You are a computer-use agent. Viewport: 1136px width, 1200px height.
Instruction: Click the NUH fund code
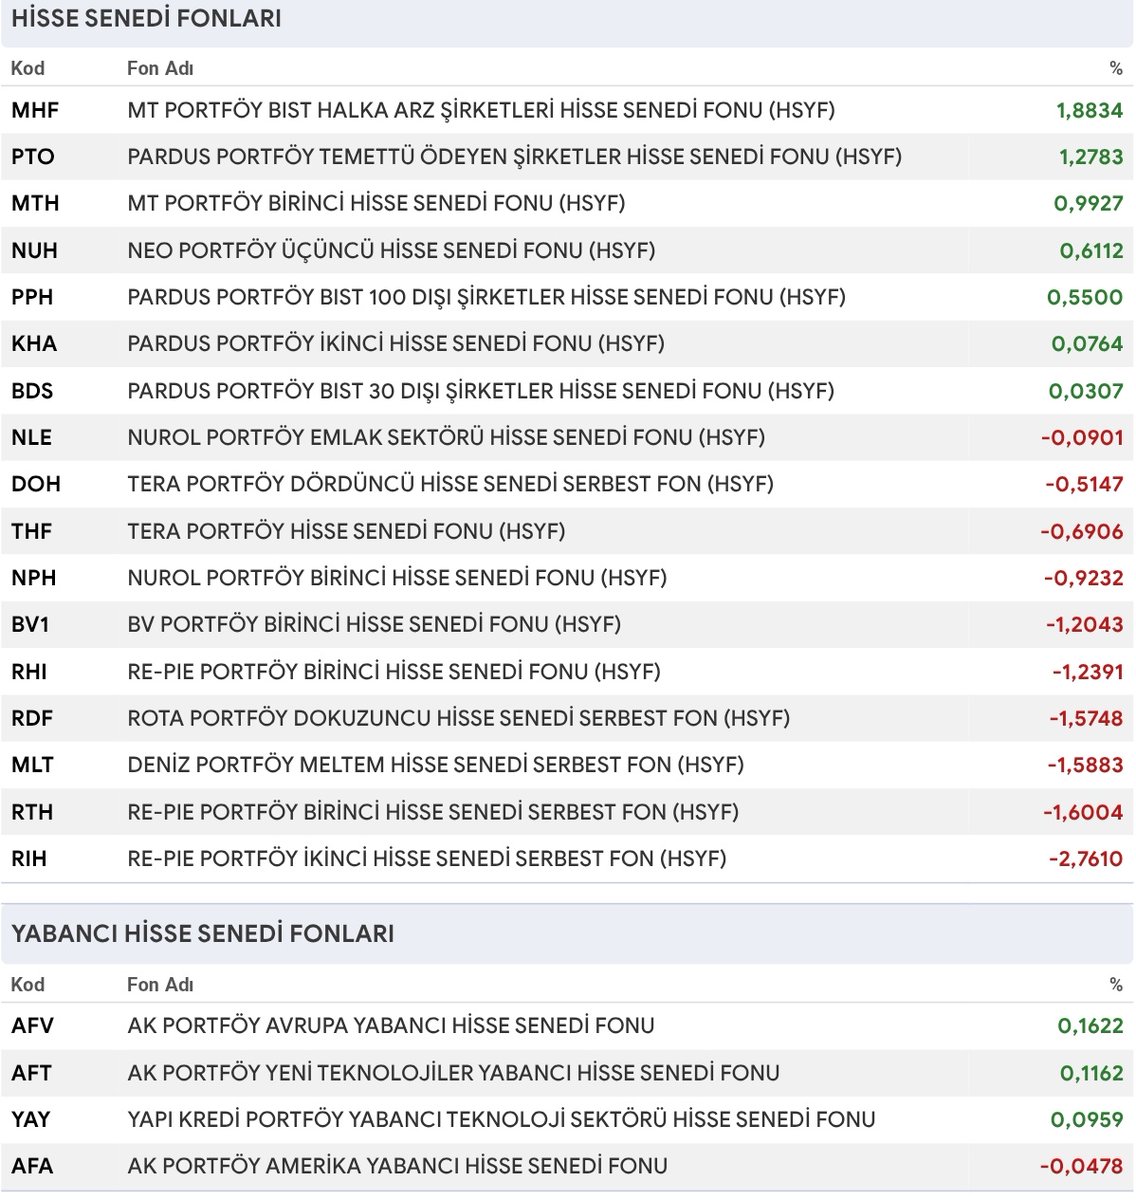pyautogui.click(x=34, y=251)
